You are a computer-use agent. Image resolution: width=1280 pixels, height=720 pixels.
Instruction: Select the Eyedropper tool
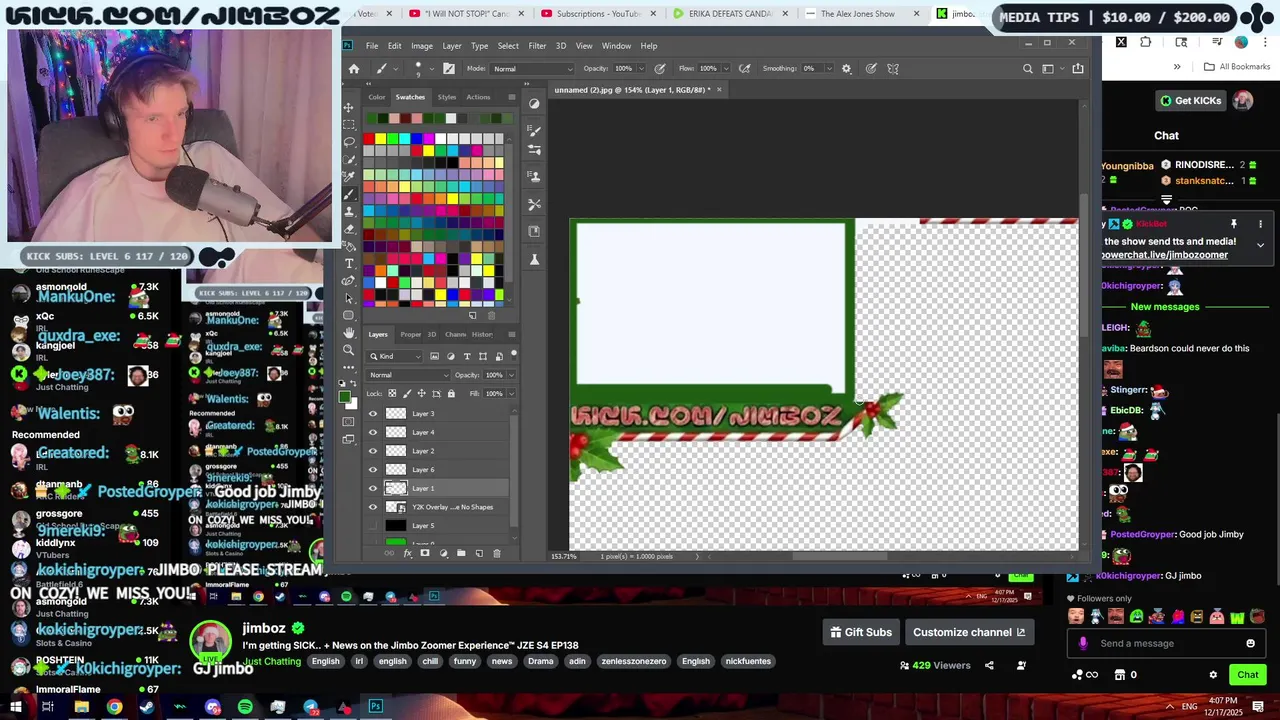pyautogui.click(x=348, y=176)
